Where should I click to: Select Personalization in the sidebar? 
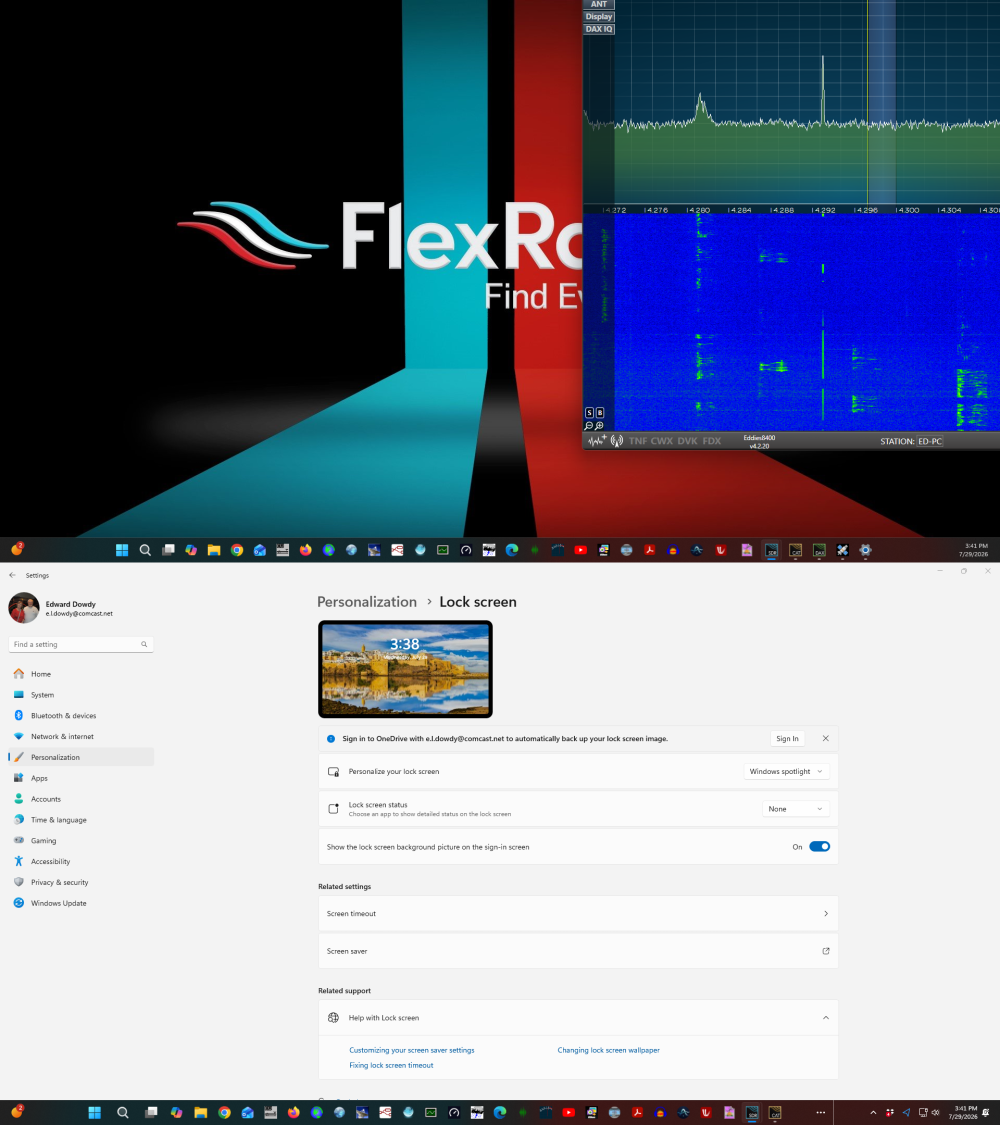[x=81, y=757]
